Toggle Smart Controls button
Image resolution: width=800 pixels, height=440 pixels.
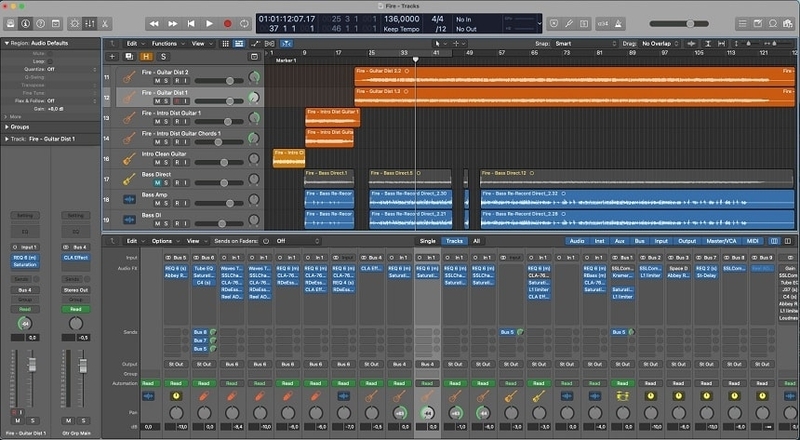click(x=75, y=23)
